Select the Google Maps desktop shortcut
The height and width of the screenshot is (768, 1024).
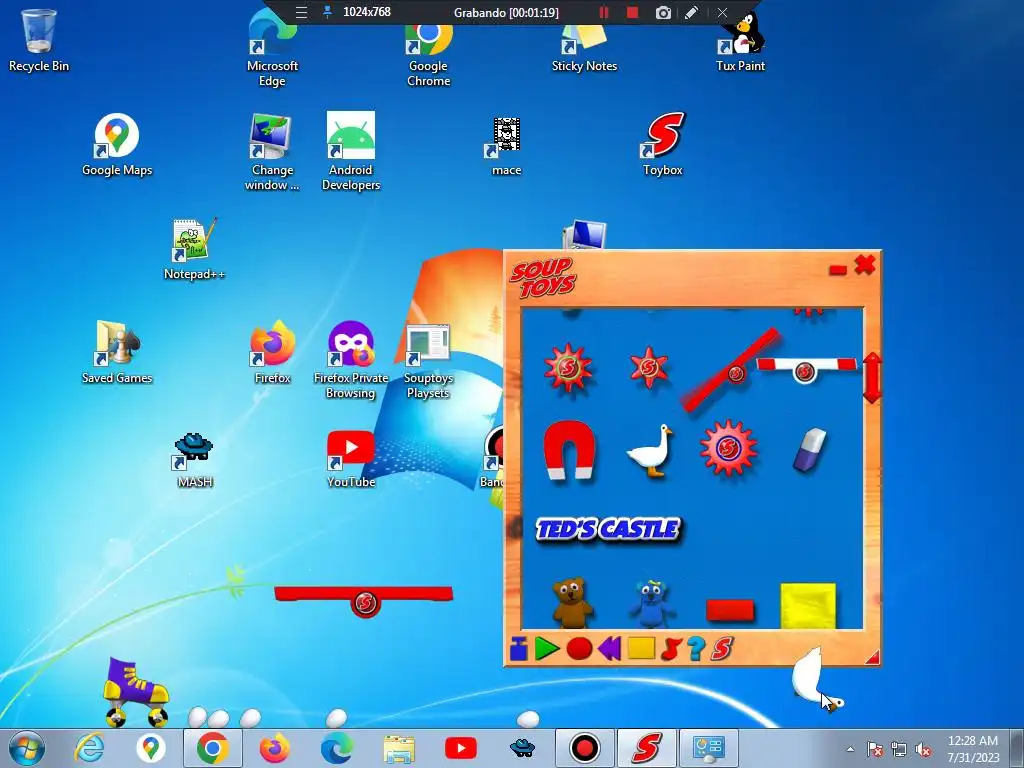[x=117, y=145]
